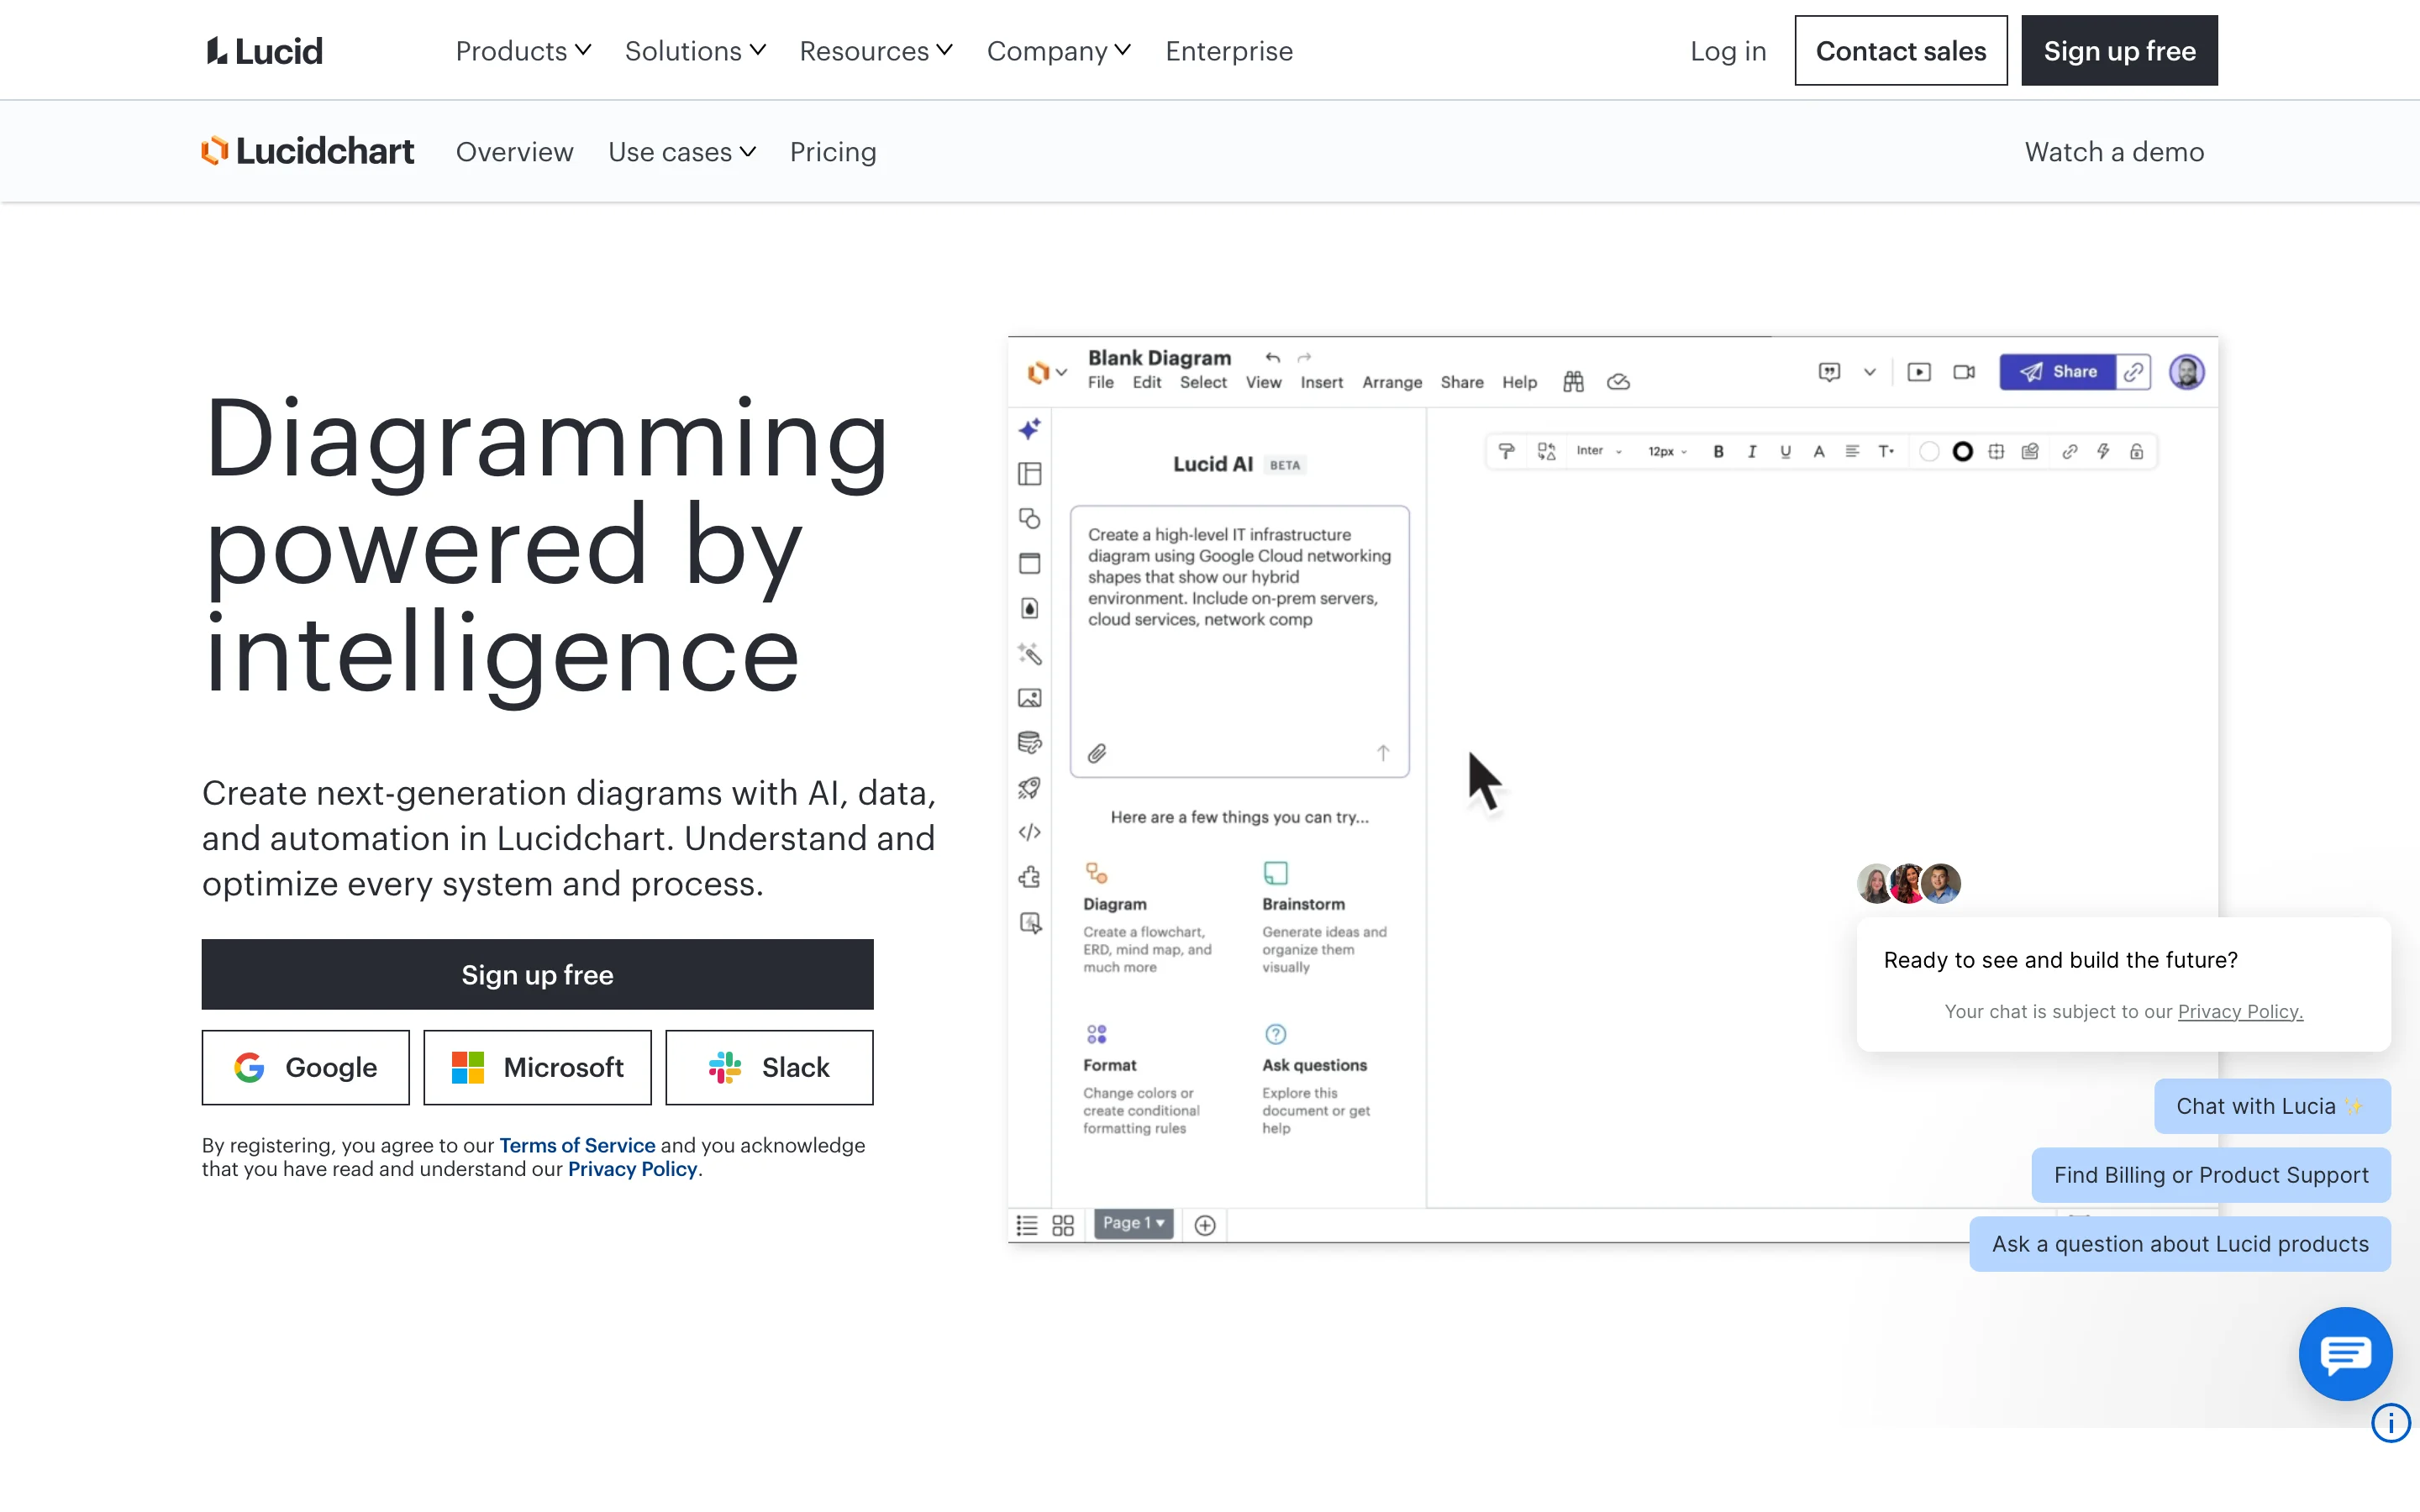Open the Use cases menu
Image resolution: width=2420 pixels, height=1512 pixels.
(x=682, y=151)
